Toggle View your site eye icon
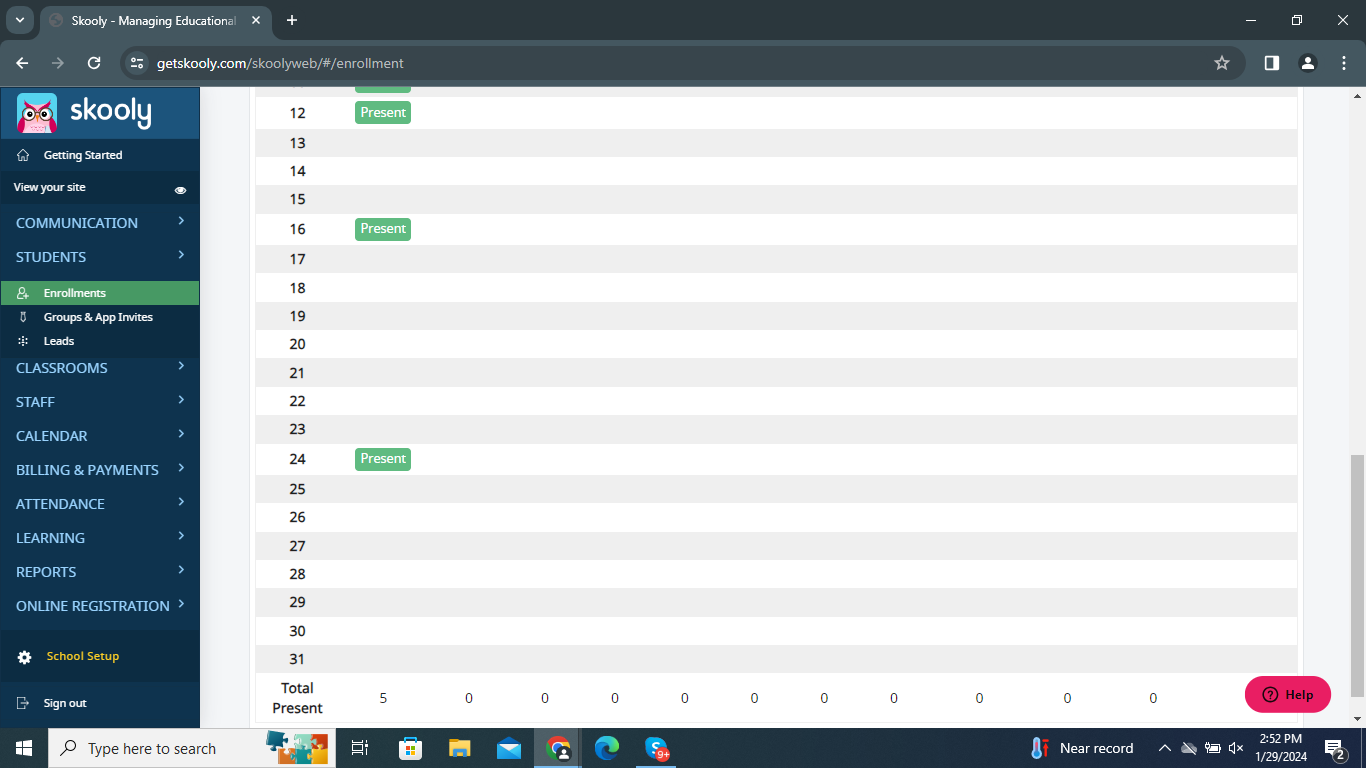Viewport: 1366px width, 768px height. point(181,189)
